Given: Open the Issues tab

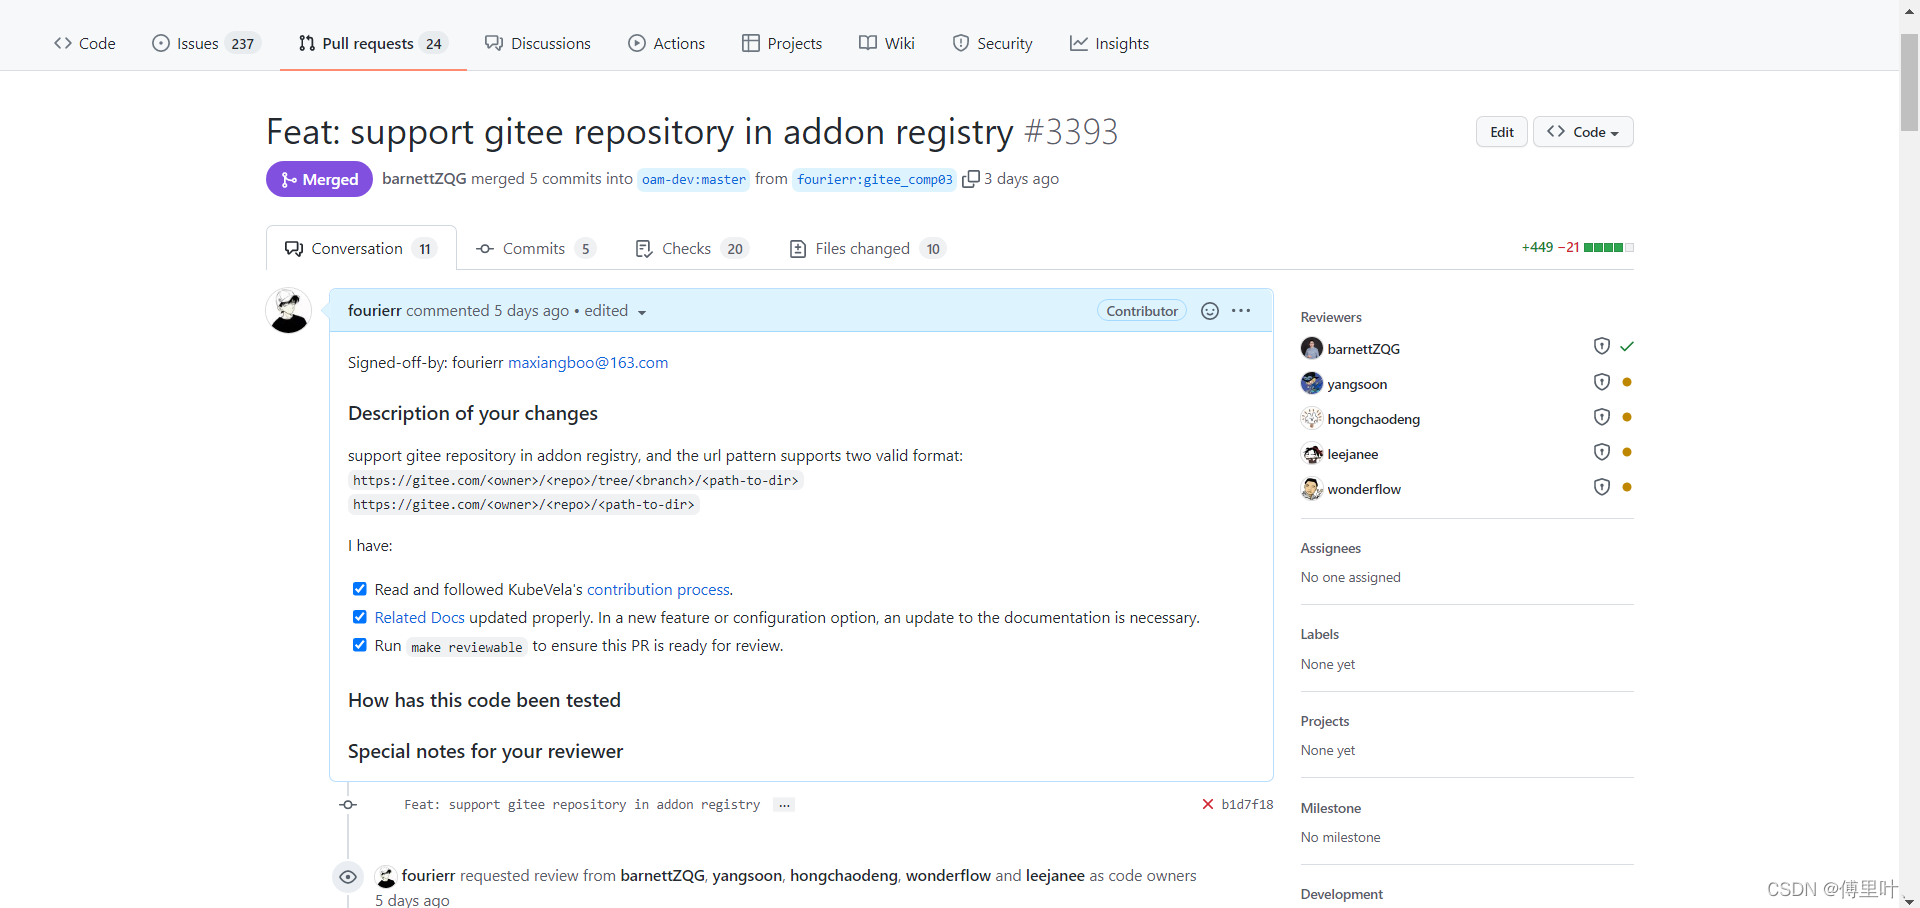Looking at the screenshot, I should pyautogui.click(x=206, y=43).
